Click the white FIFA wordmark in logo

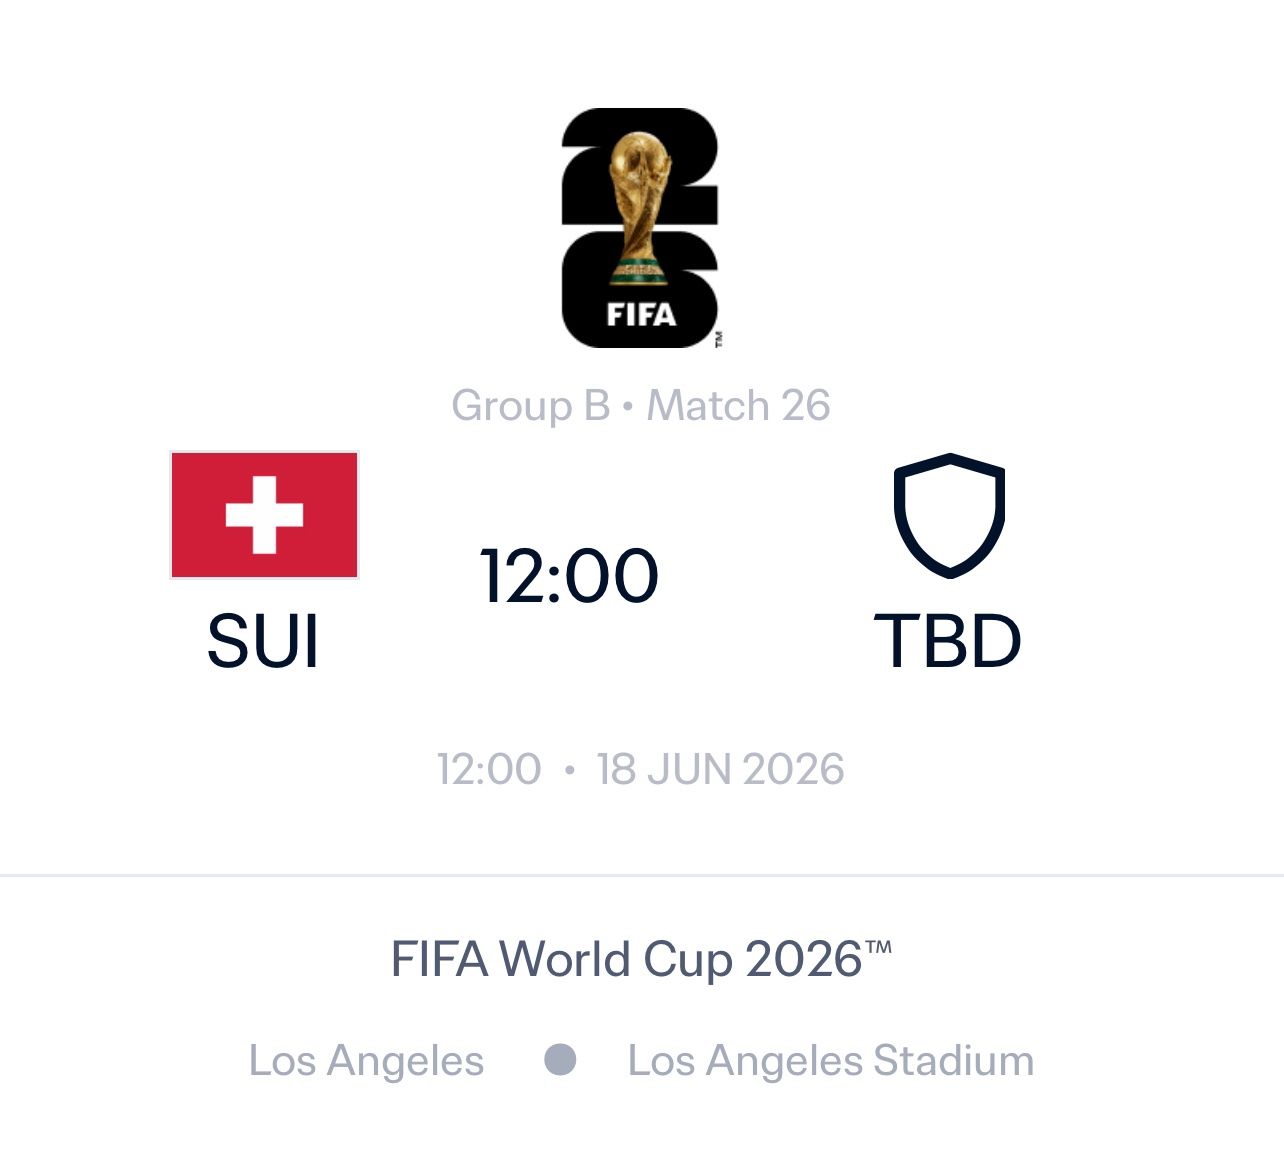point(641,315)
